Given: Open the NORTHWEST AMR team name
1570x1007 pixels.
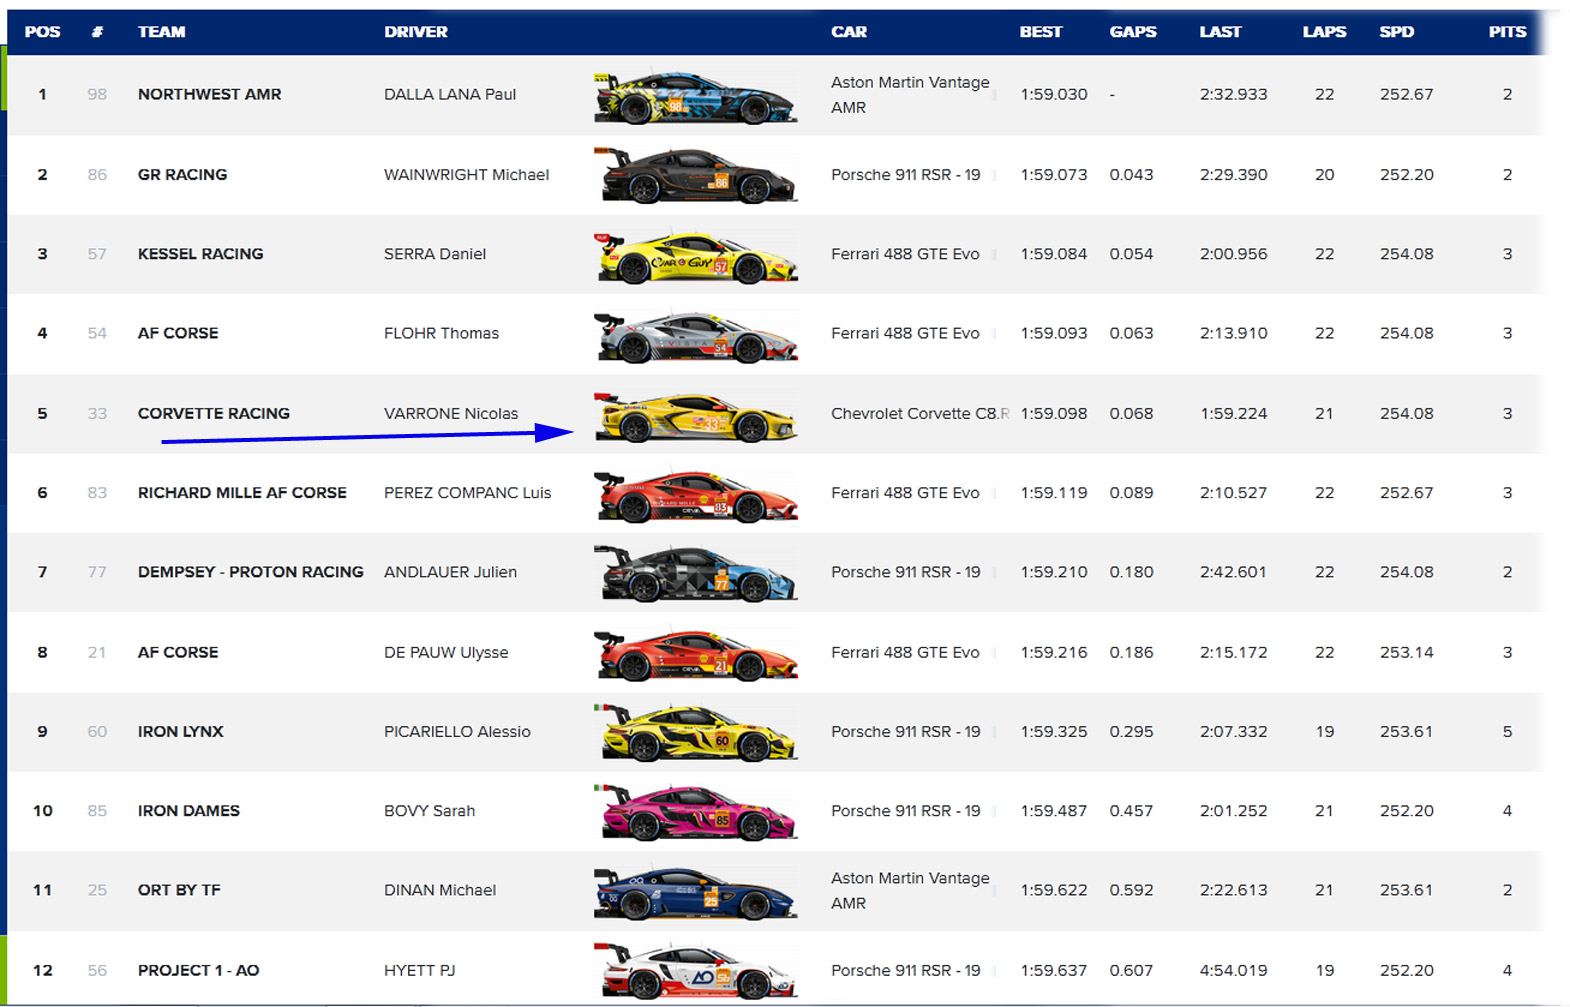Looking at the screenshot, I should (209, 94).
